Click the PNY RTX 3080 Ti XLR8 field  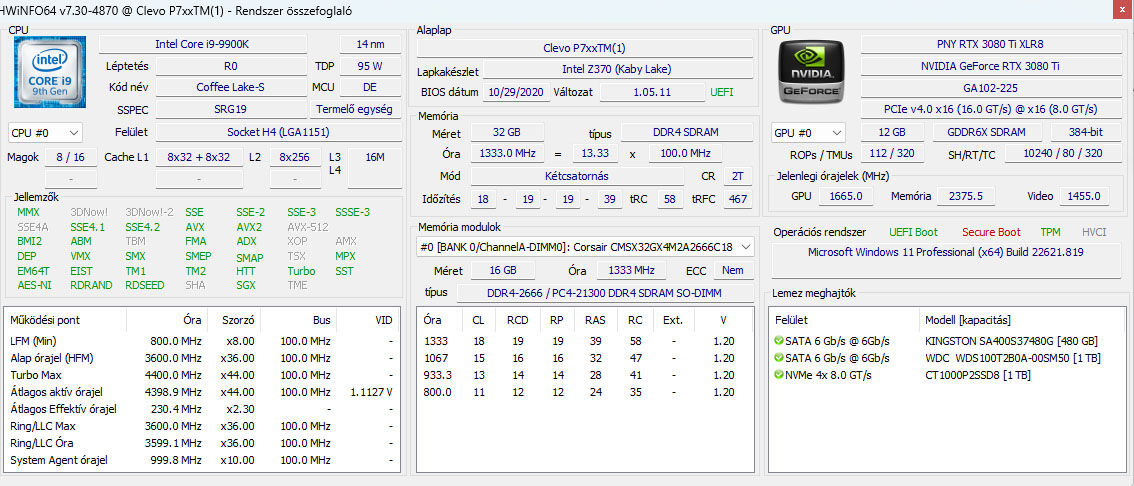(990, 44)
